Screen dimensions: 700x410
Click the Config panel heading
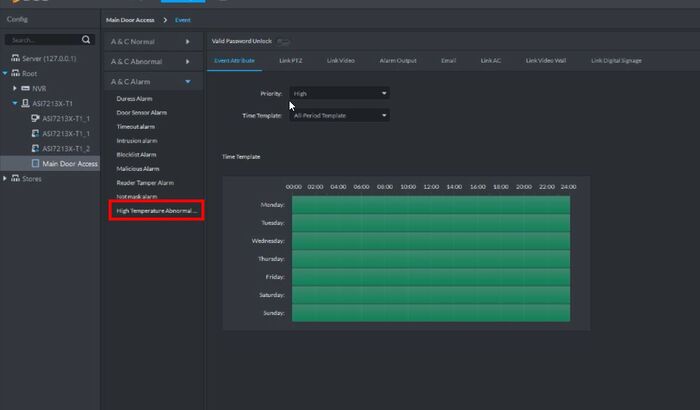(x=17, y=19)
